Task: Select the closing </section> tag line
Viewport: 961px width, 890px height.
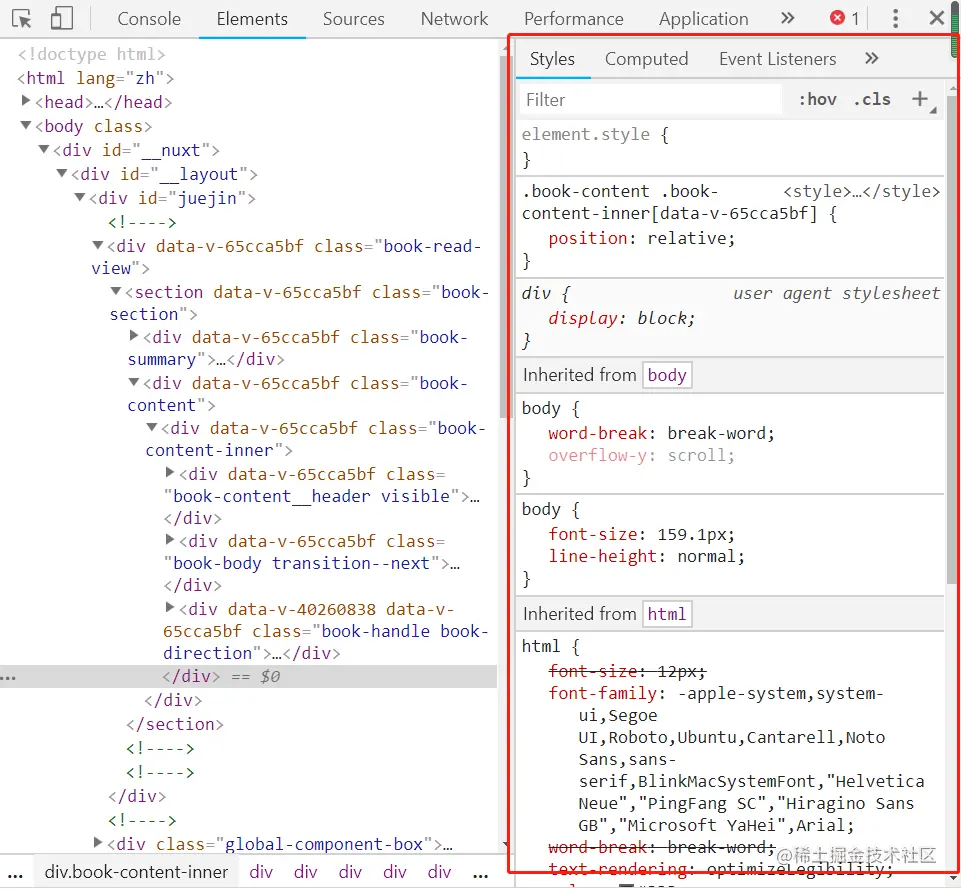Action: click(x=175, y=725)
